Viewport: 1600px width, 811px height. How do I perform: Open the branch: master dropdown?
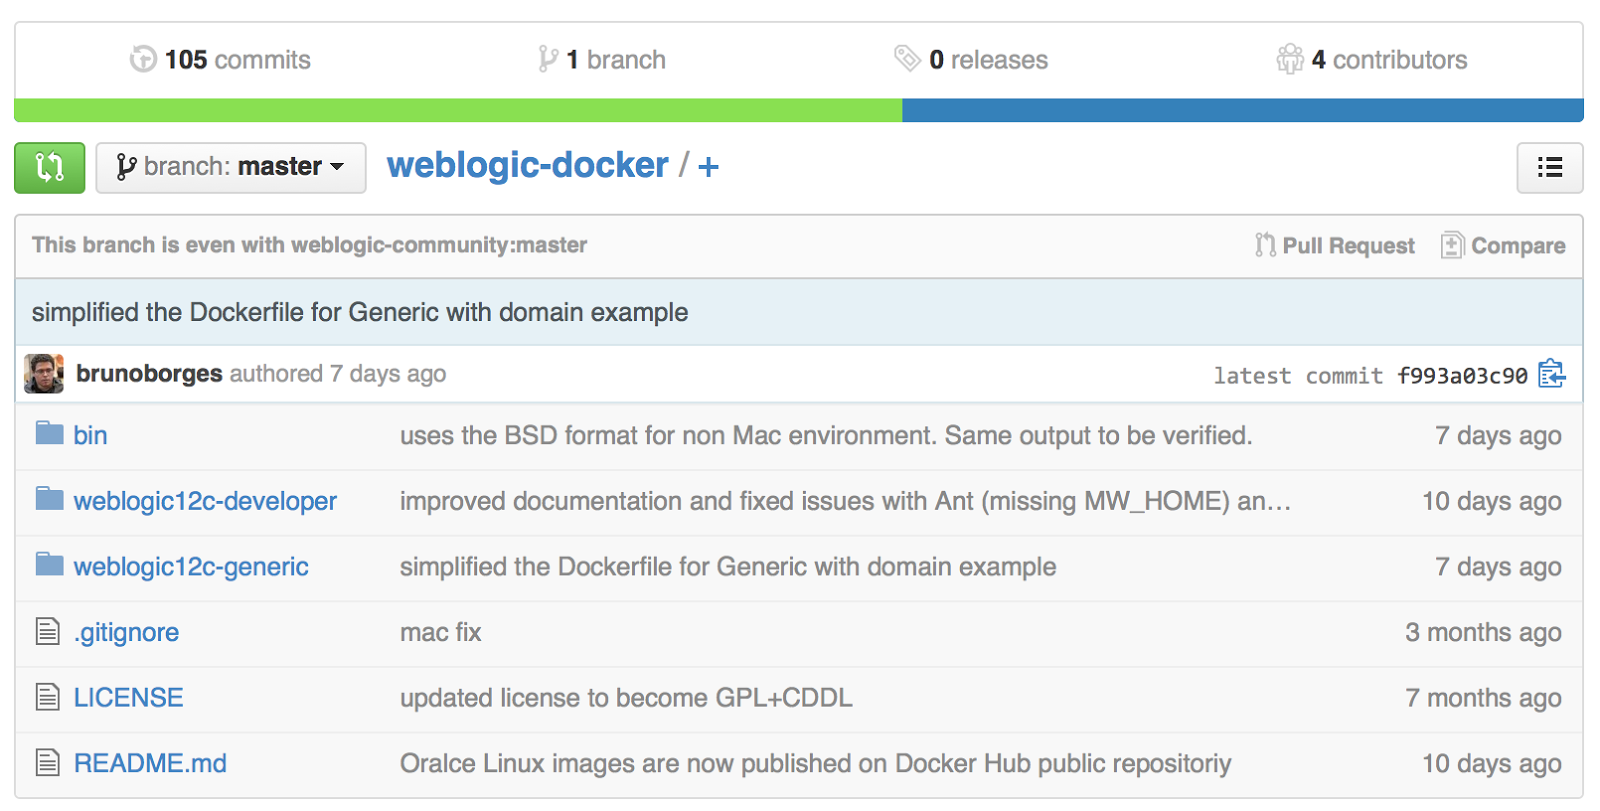231,167
